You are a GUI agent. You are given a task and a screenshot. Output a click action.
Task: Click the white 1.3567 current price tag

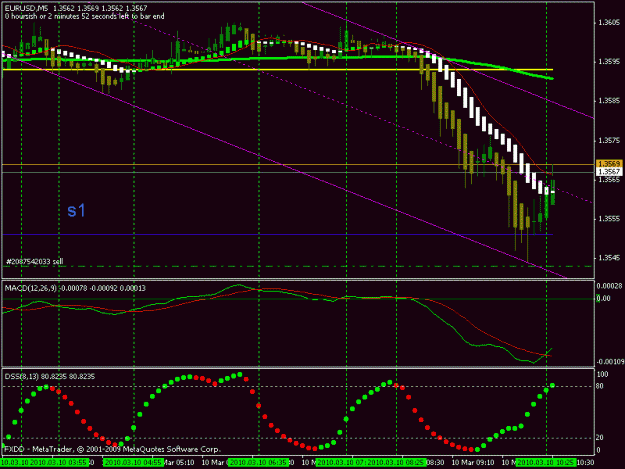pos(609,172)
